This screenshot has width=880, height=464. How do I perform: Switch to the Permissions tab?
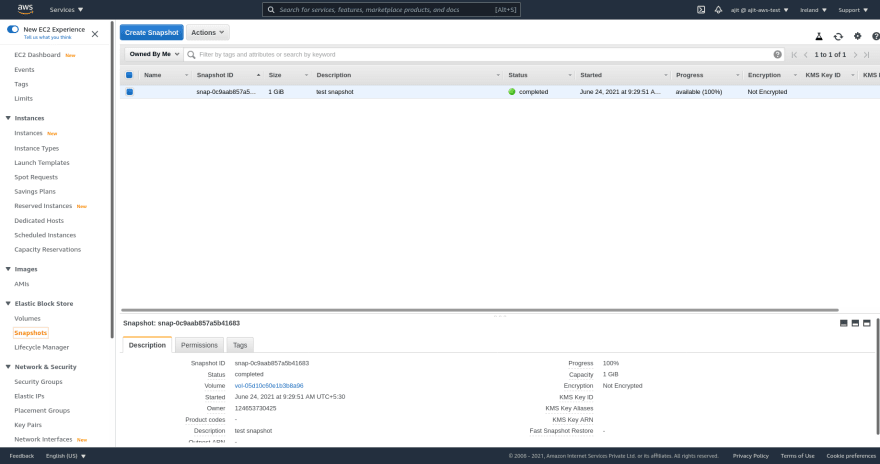[x=199, y=345]
